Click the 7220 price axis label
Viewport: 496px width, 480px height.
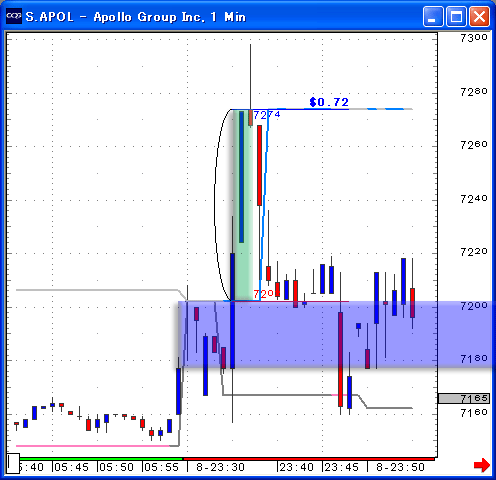[x=474, y=252]
